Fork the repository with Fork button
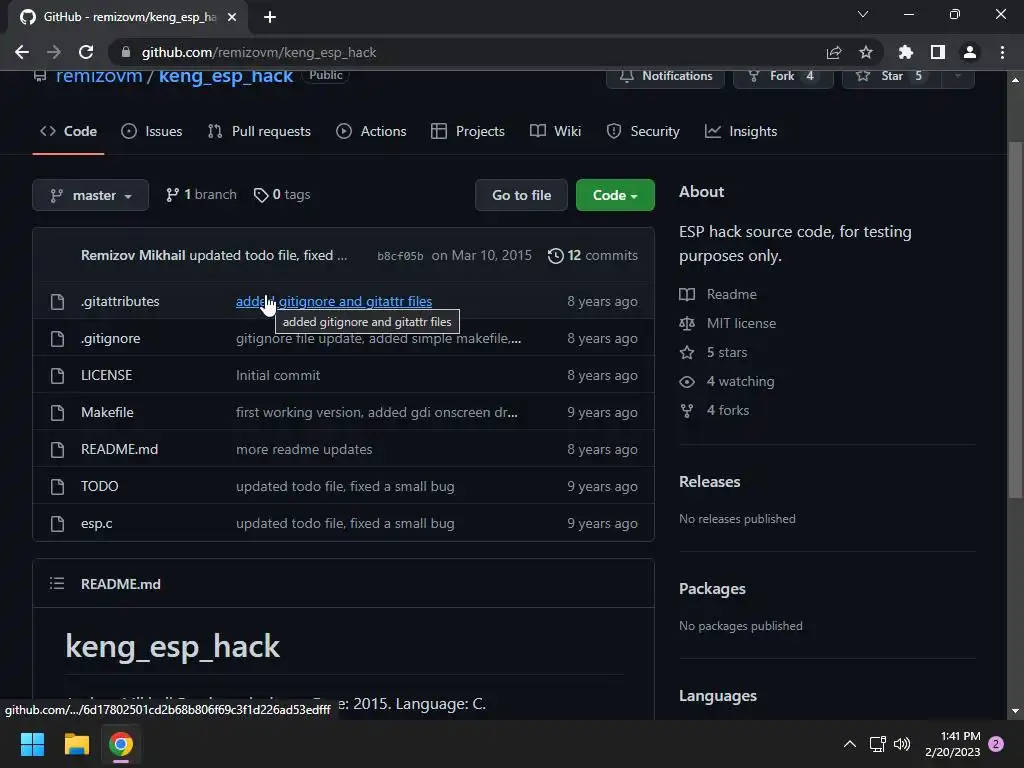This screenshot has height=768, width=1024. tap(783, 76)
